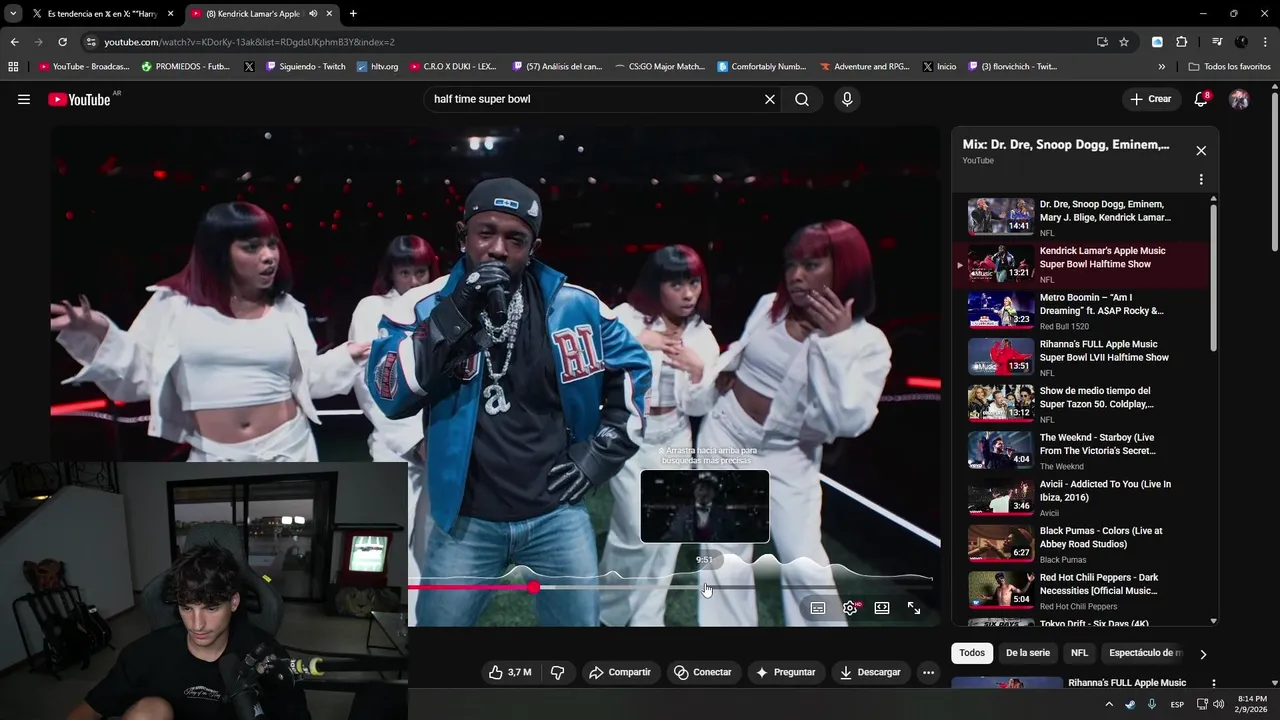Show more filter chips with right arrow
1280x720 pixels.
(x=1203, y=654)
